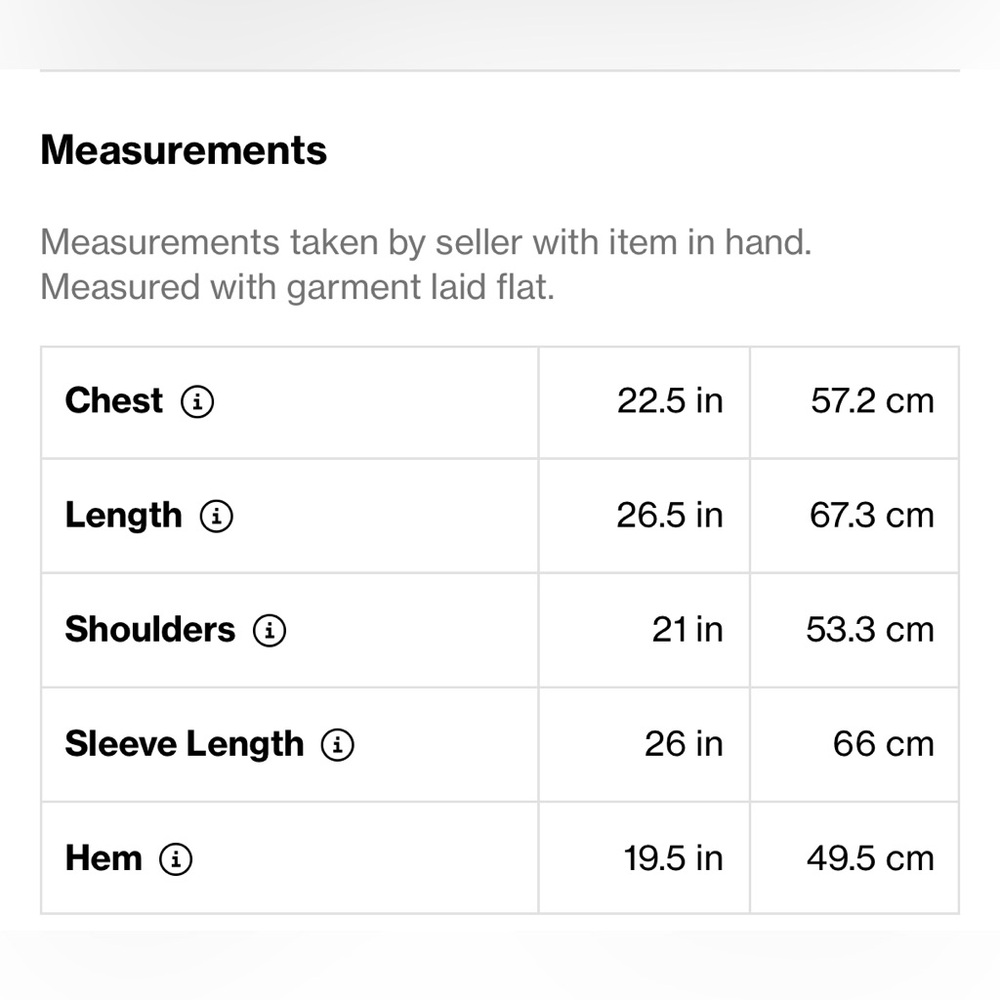The image size is (1000, 1000).
Task: Click the Measurements section heading
Action: (x=184, y=151)
